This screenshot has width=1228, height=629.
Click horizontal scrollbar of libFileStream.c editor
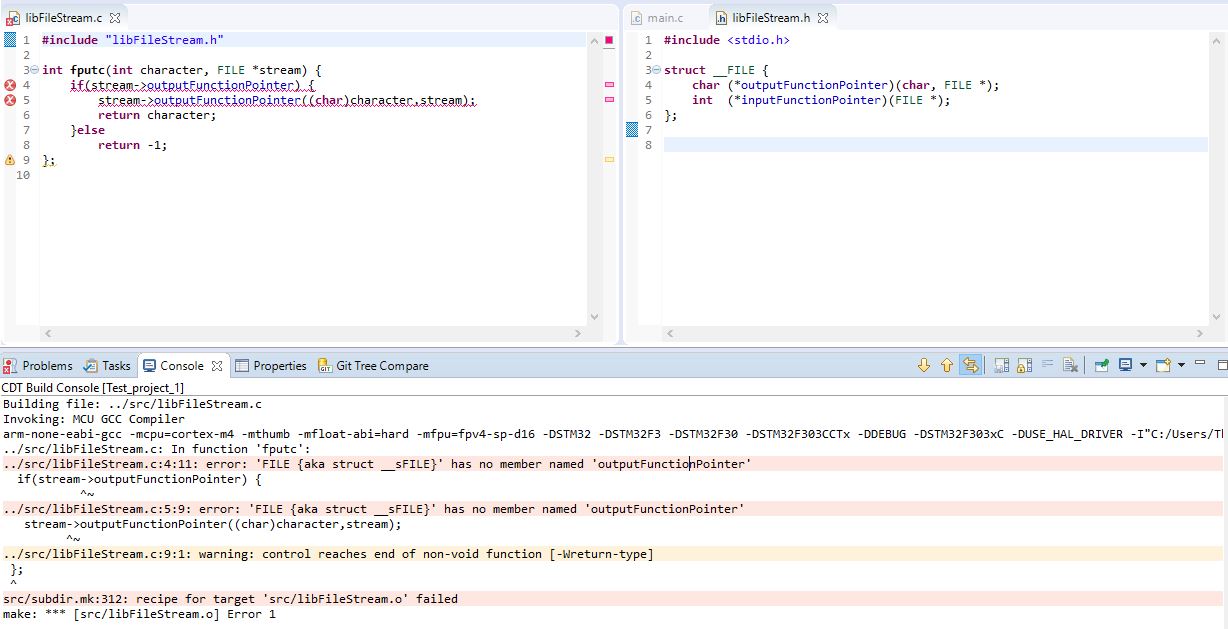pos(310,333)
